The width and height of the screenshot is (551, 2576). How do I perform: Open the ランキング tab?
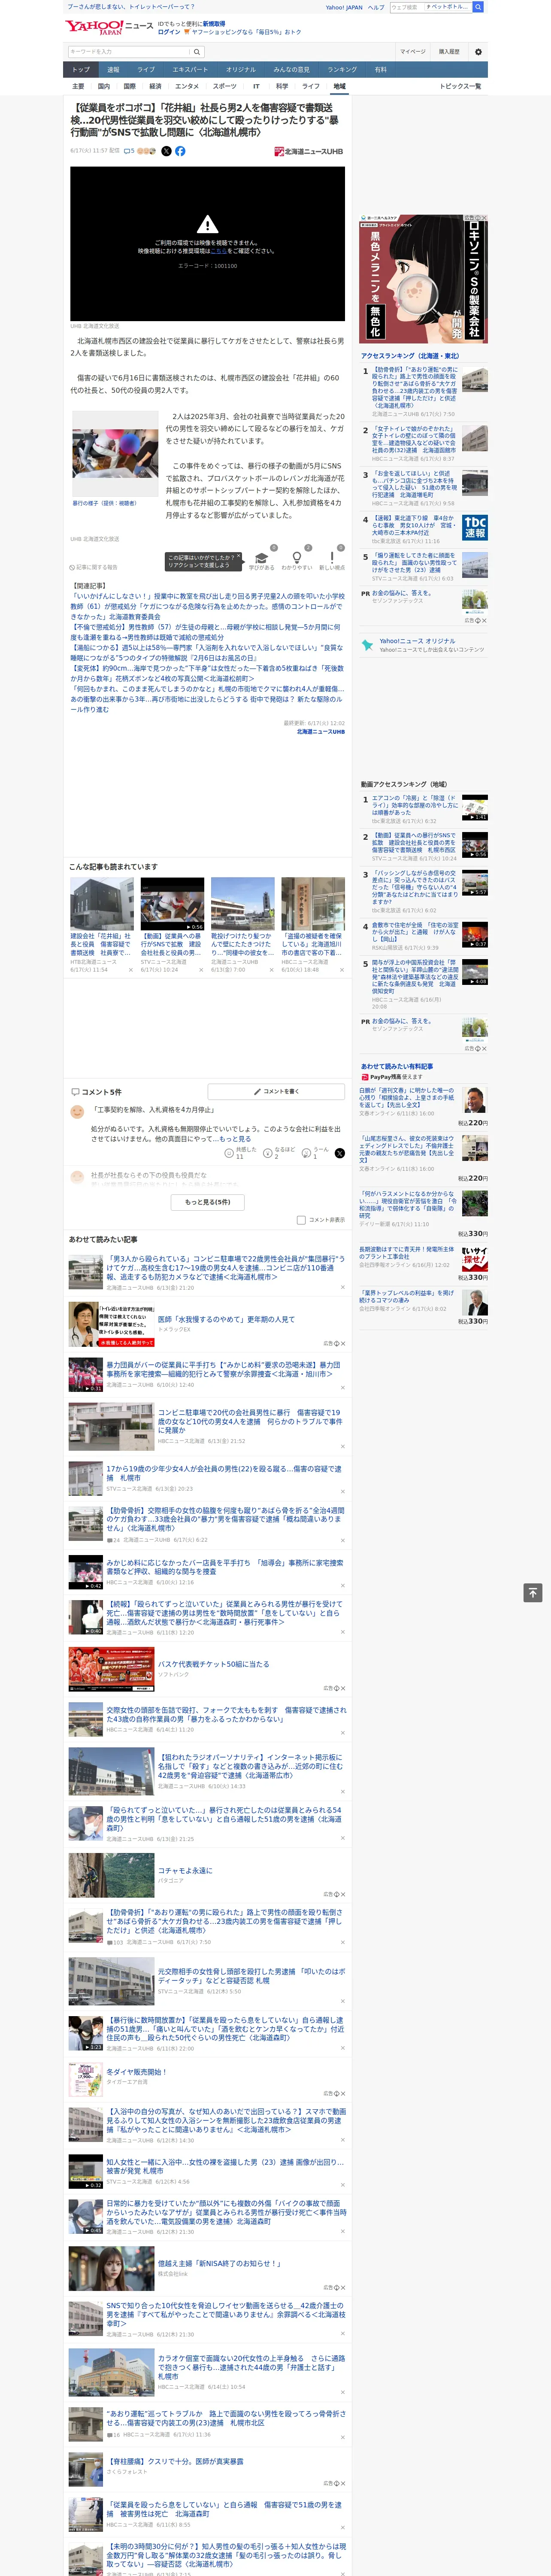342,70
